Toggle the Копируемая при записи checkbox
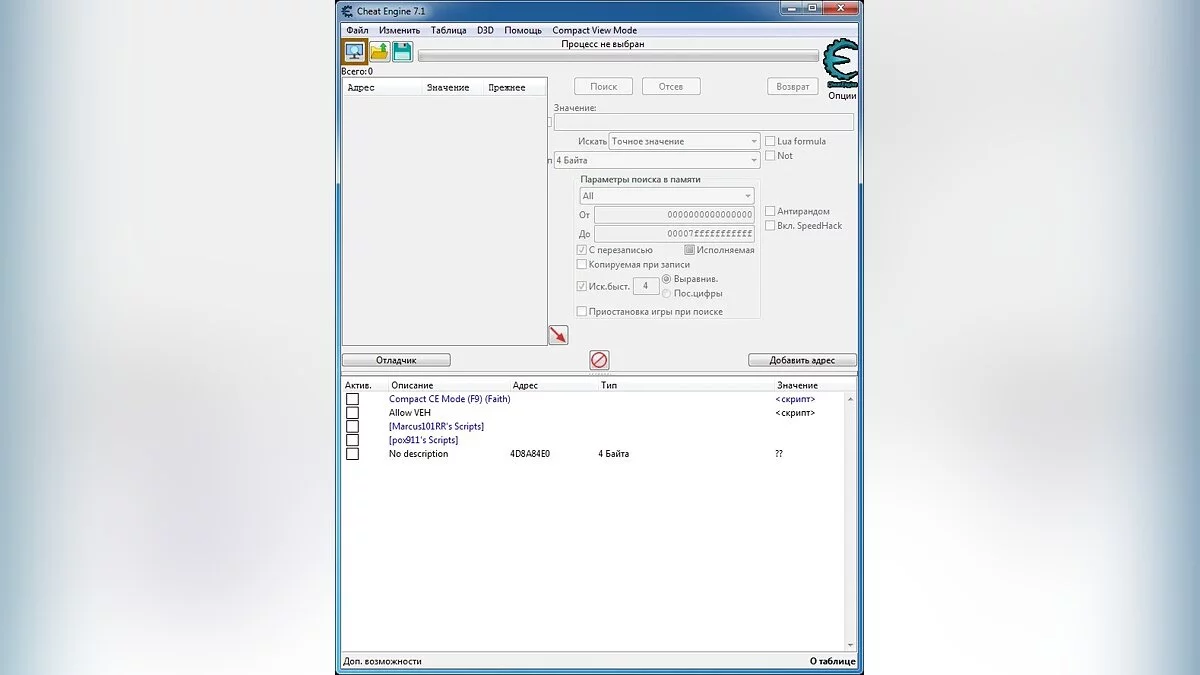Image resolution: width=1200 pixels, height=675 pixels. [x=582, y=264]
